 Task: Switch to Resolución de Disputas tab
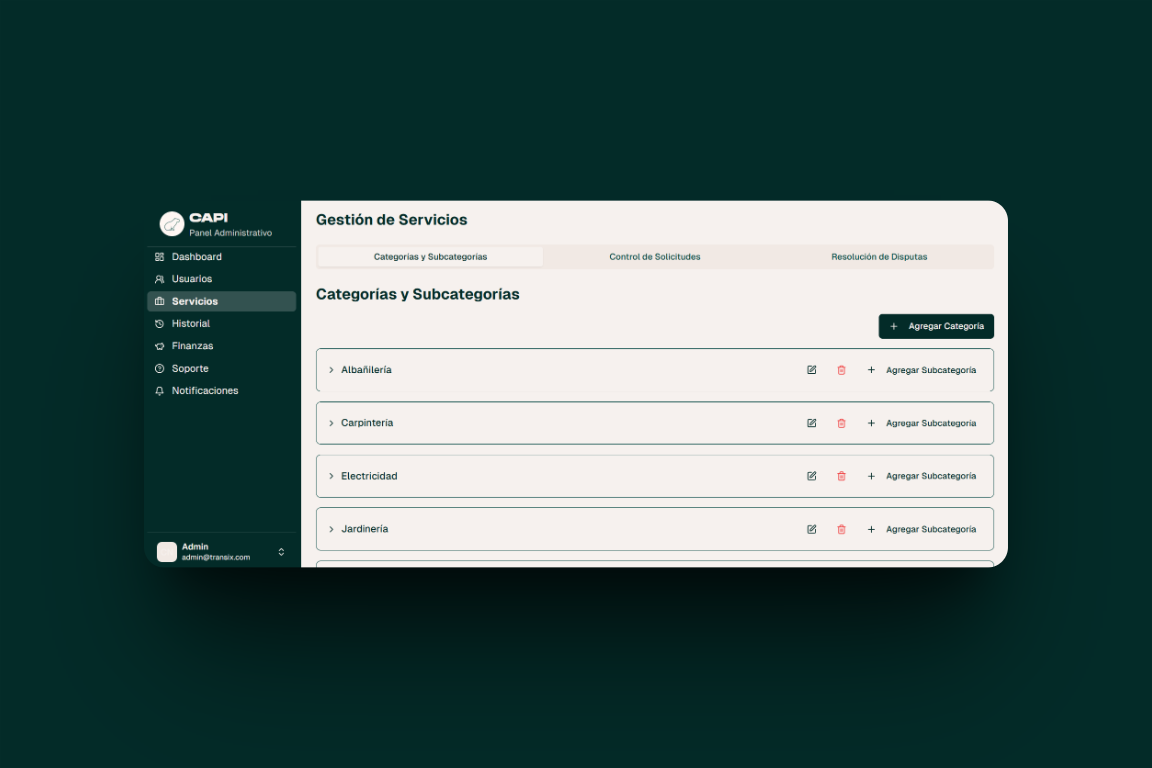[x=879, y=257]
